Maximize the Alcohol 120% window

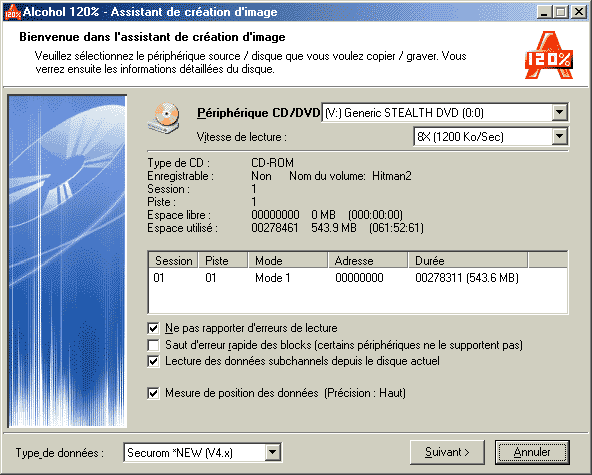[x=561, y=12]
